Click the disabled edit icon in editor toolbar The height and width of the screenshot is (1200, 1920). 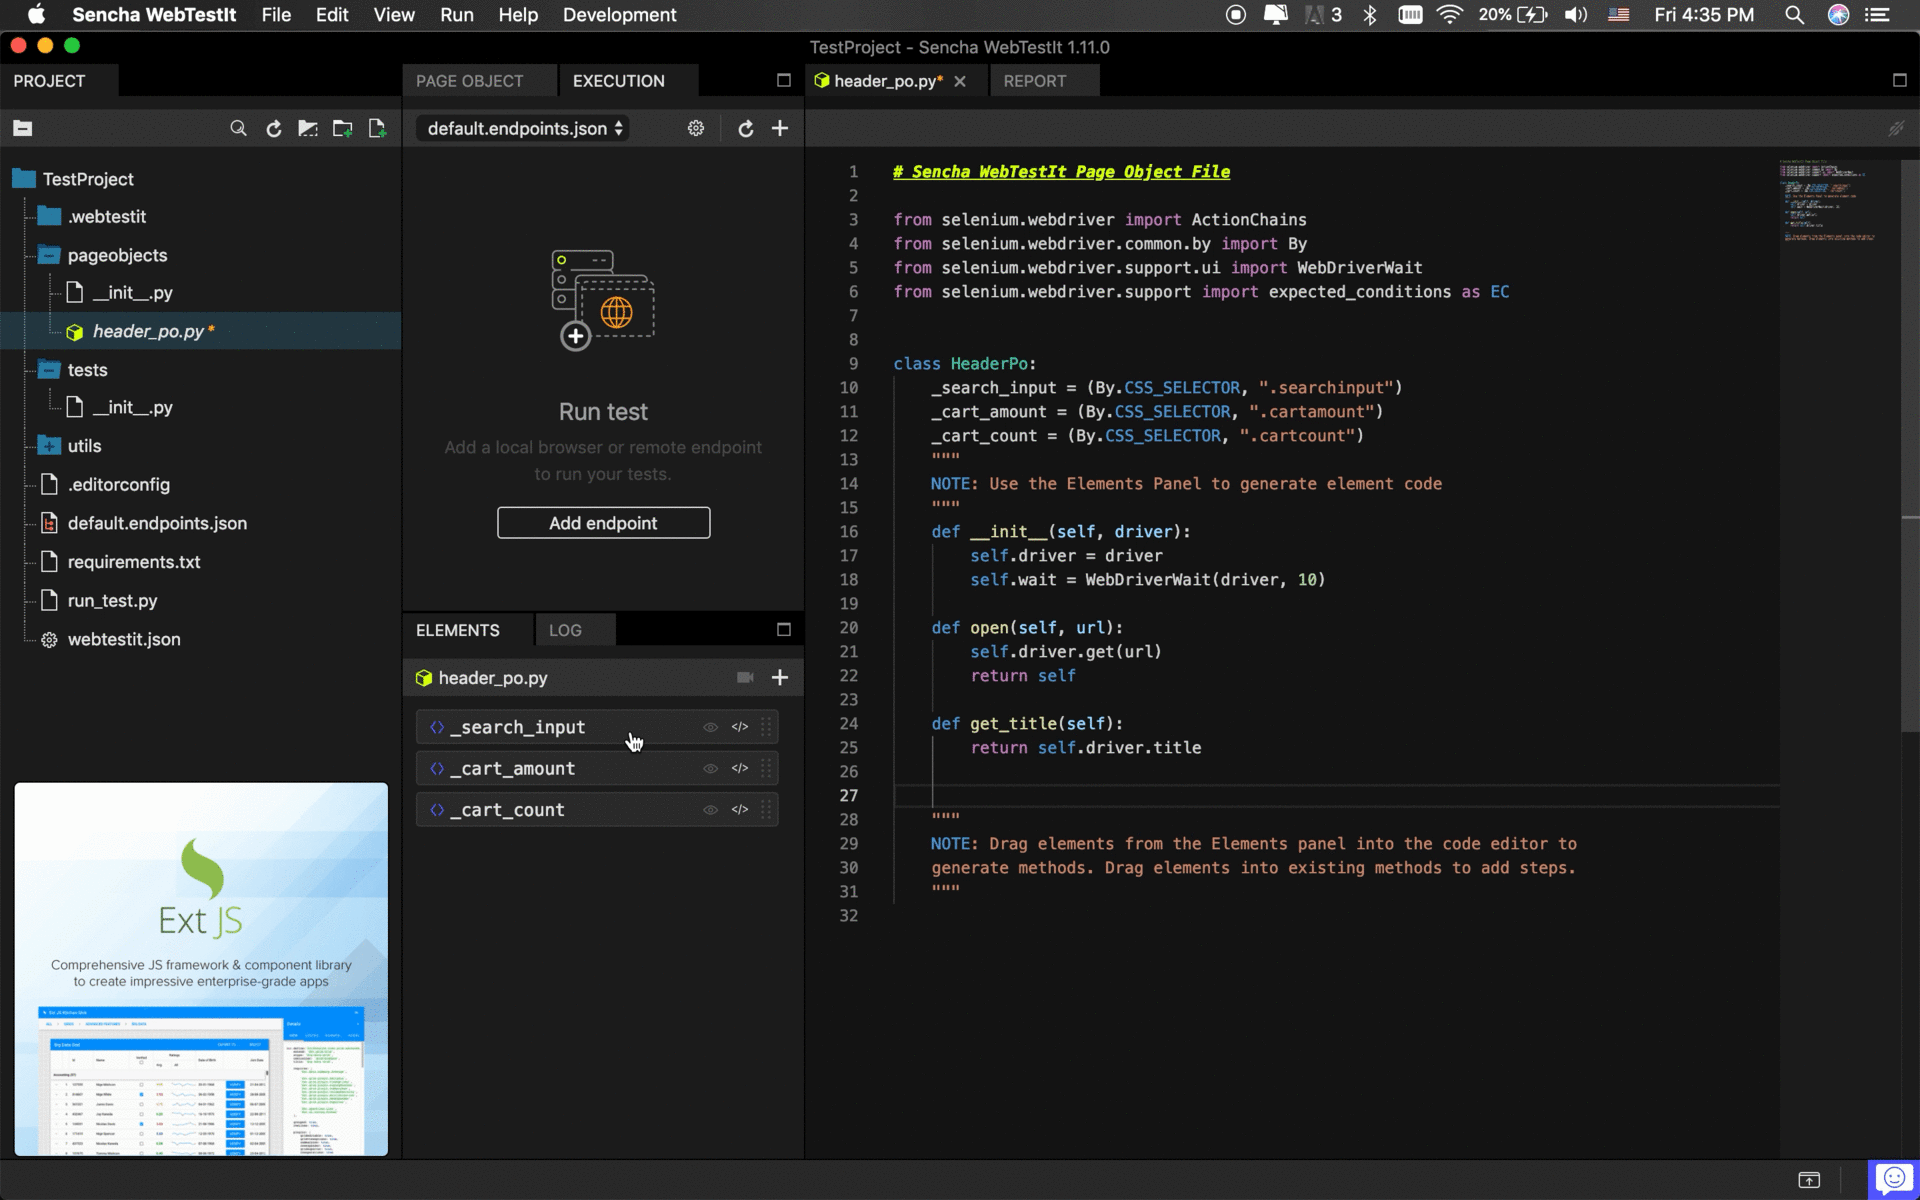[1896, 128]
